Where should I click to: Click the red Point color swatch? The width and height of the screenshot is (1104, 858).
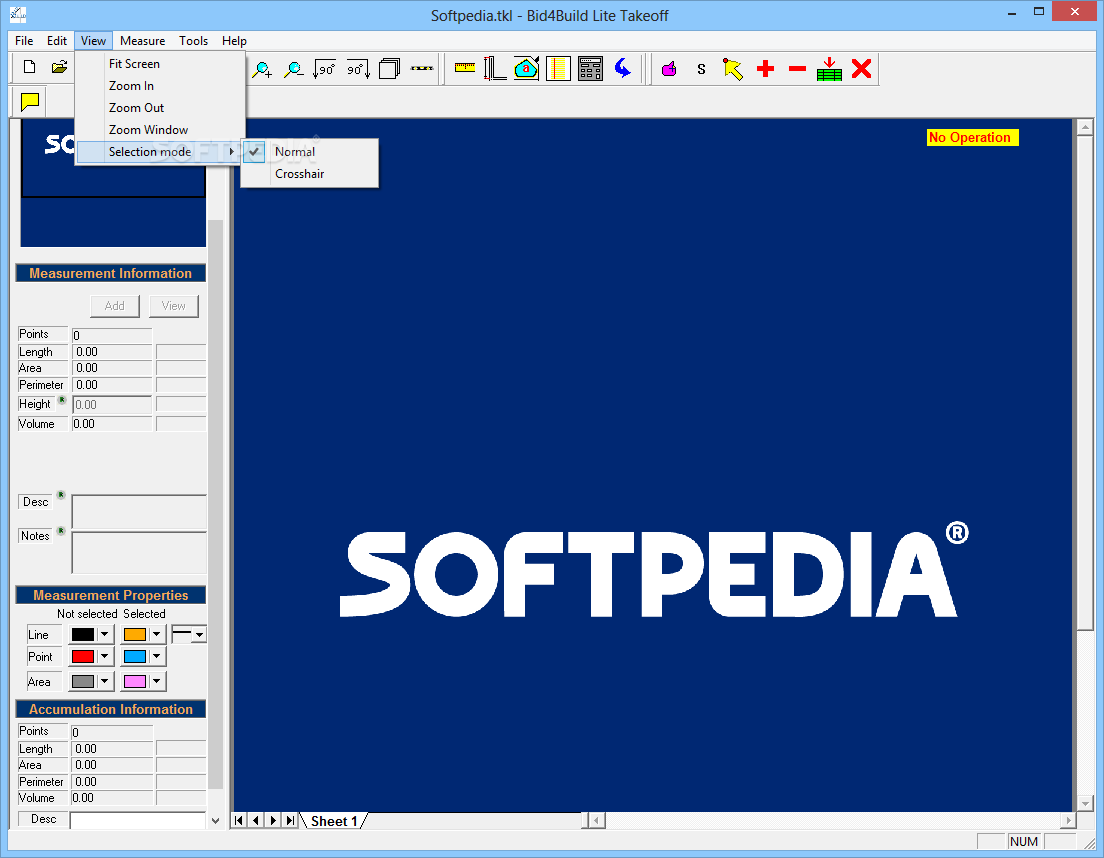pyautogui.click(x=82, y=657)
